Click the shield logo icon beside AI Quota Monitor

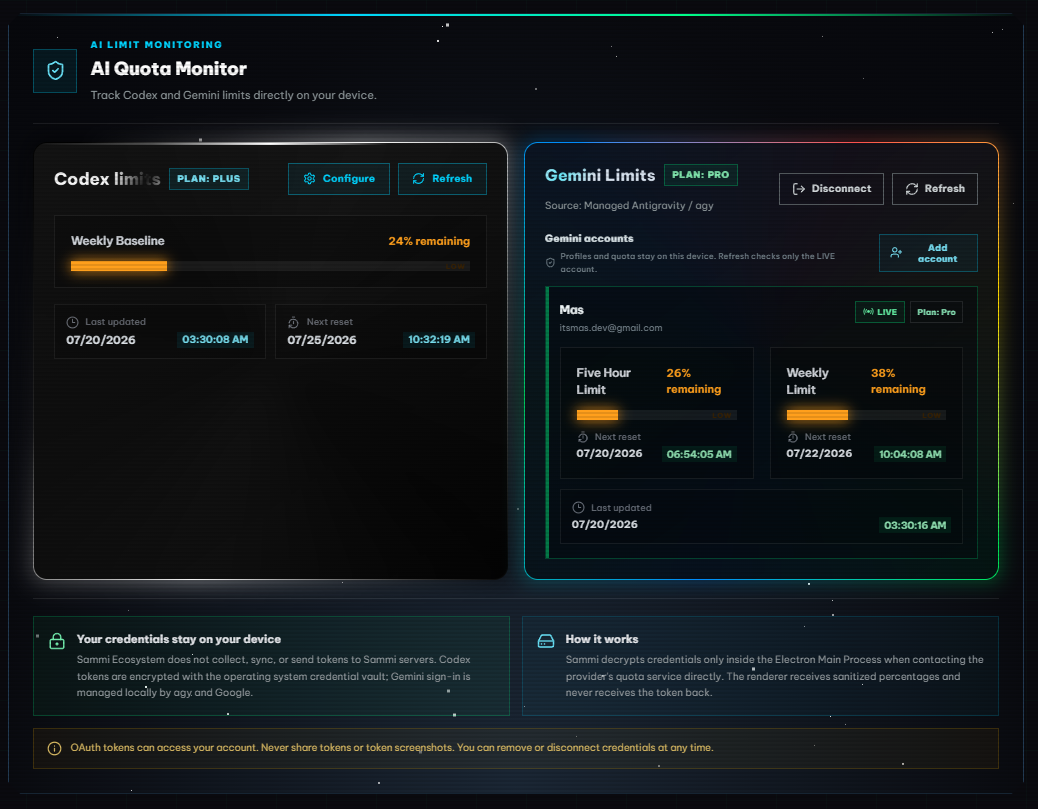tap(55, 70)
